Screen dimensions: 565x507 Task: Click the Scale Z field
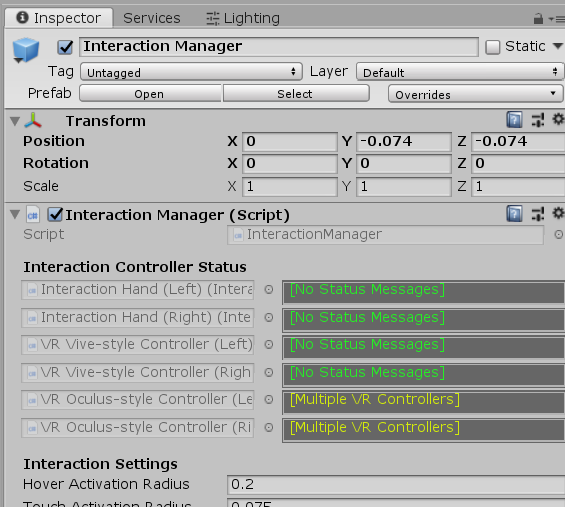pyautogui.click(x=518, y=187)
